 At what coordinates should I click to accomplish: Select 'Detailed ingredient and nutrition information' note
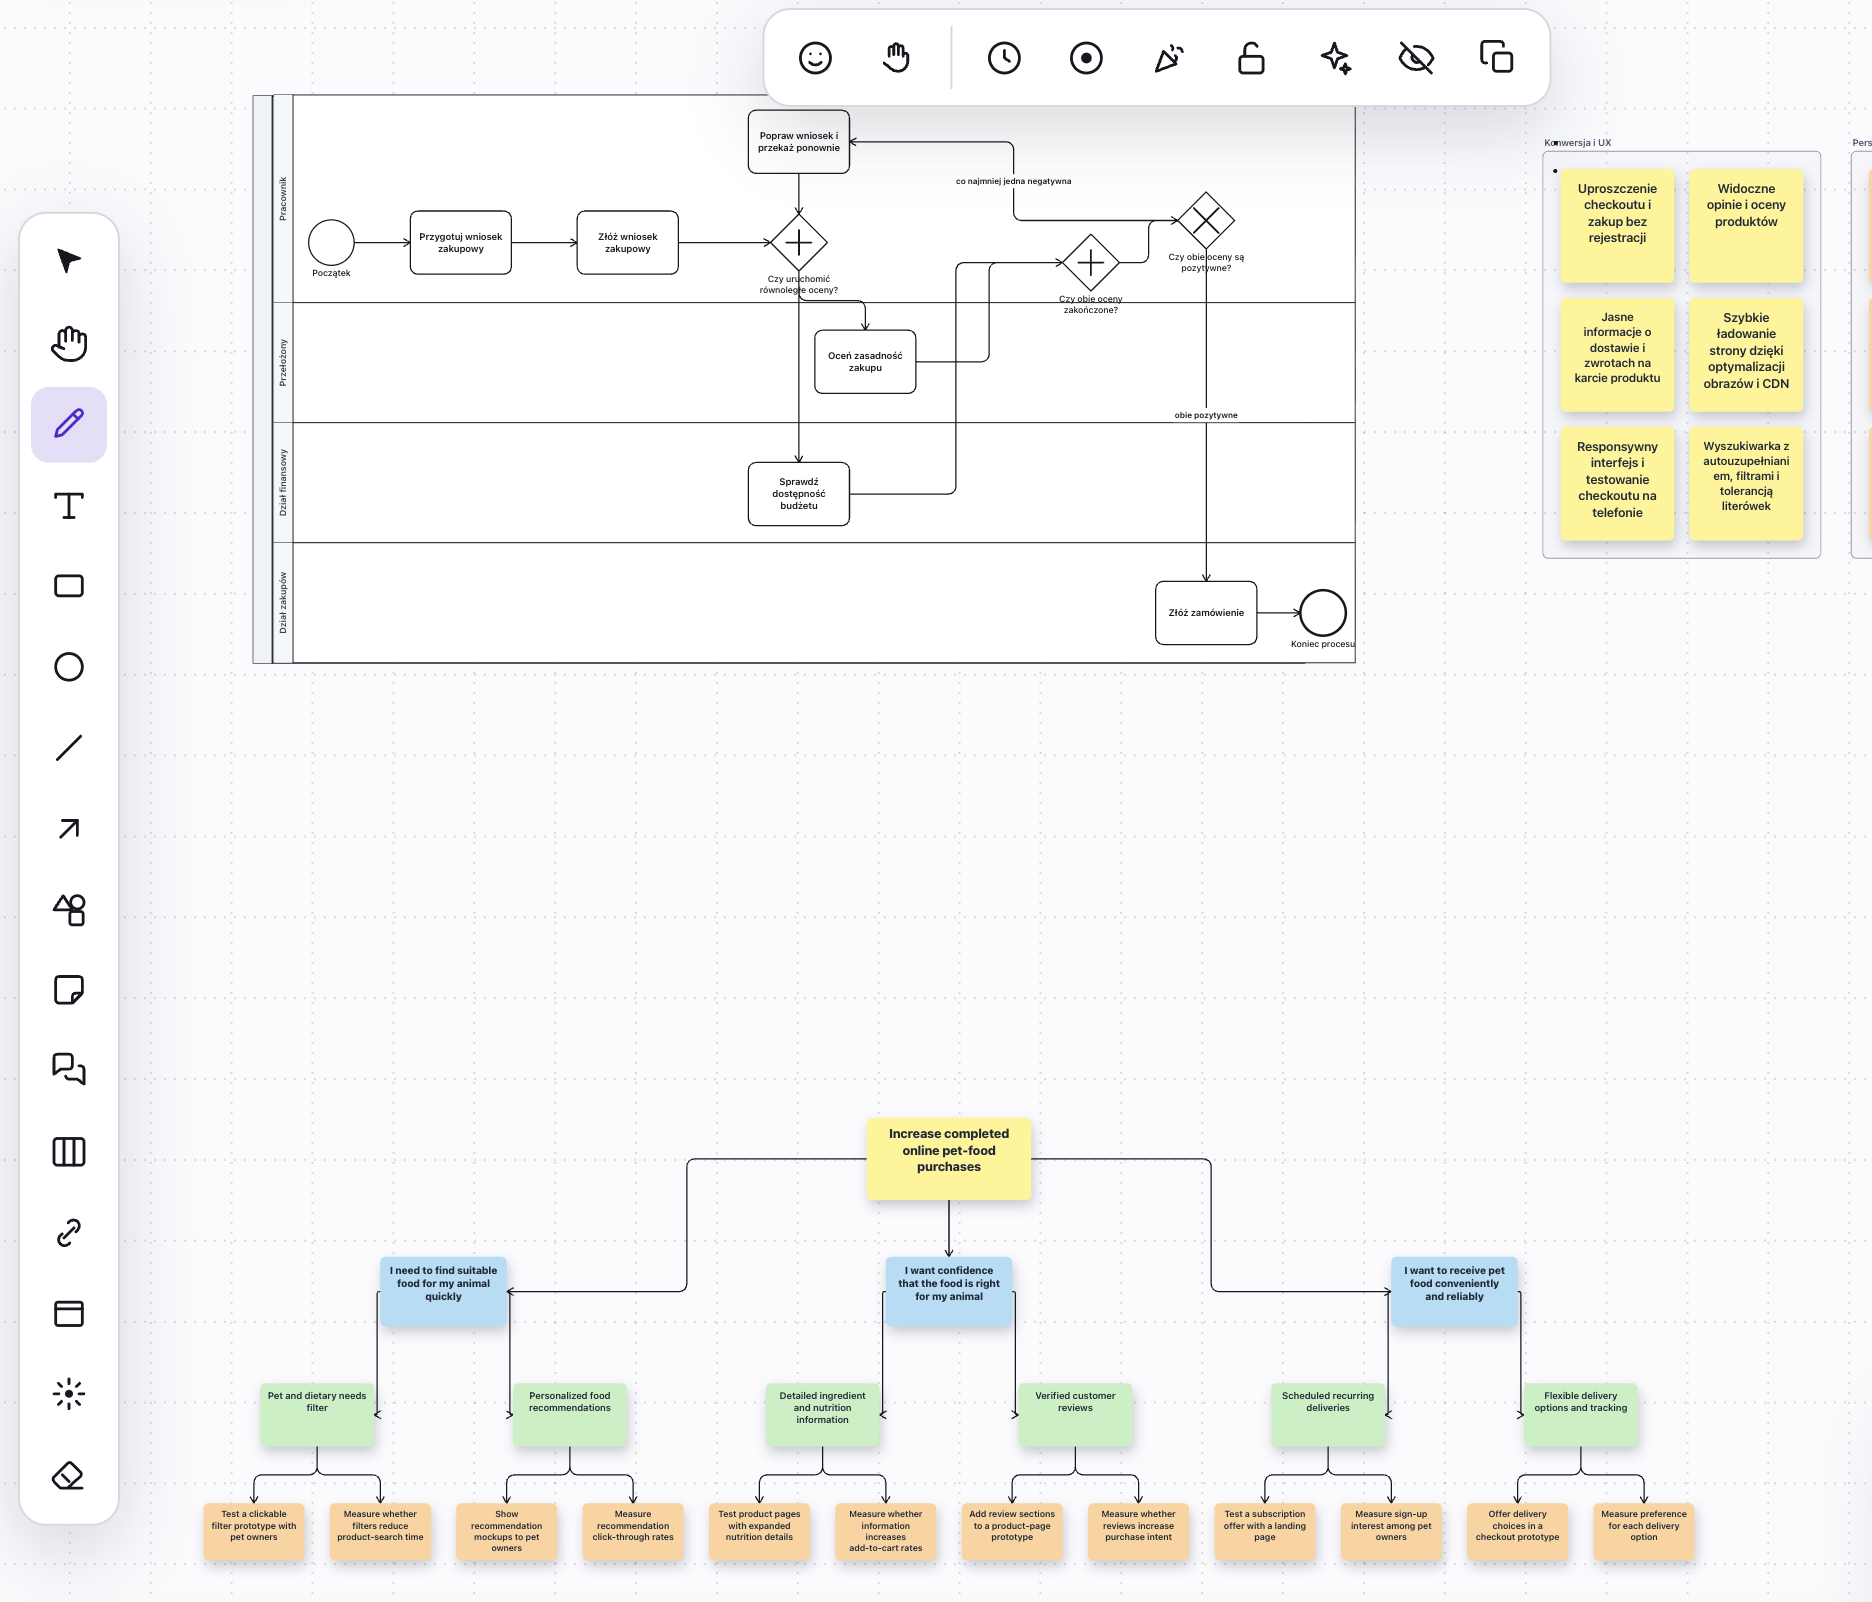(823, 1414)
